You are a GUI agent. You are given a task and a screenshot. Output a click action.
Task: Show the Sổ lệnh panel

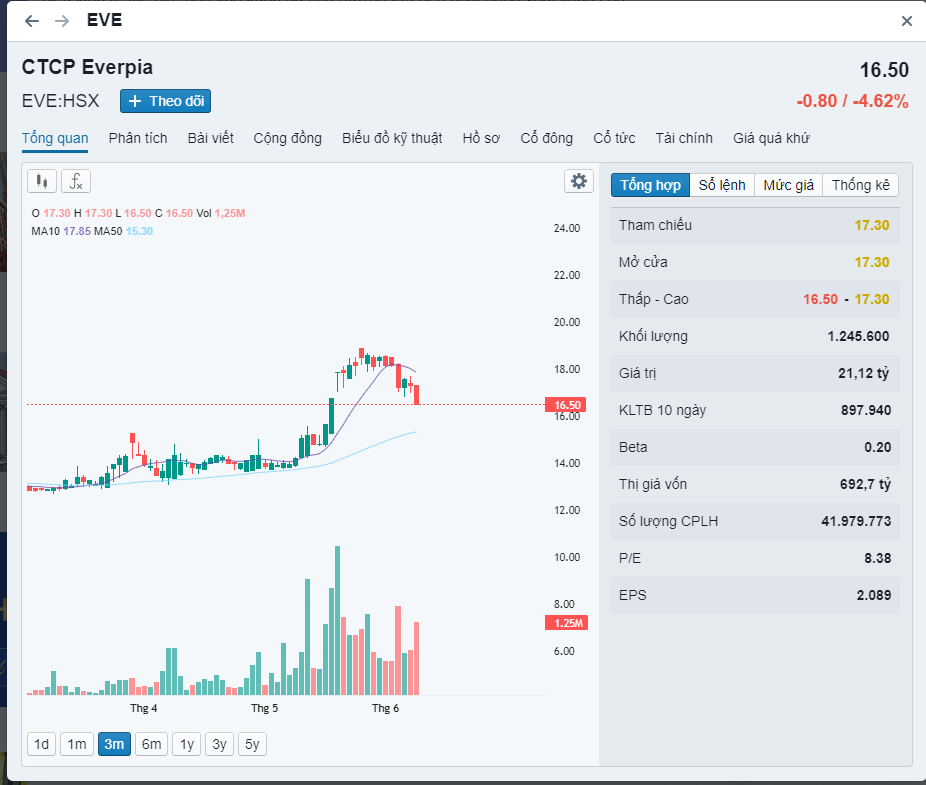click(x=722, y=185)
